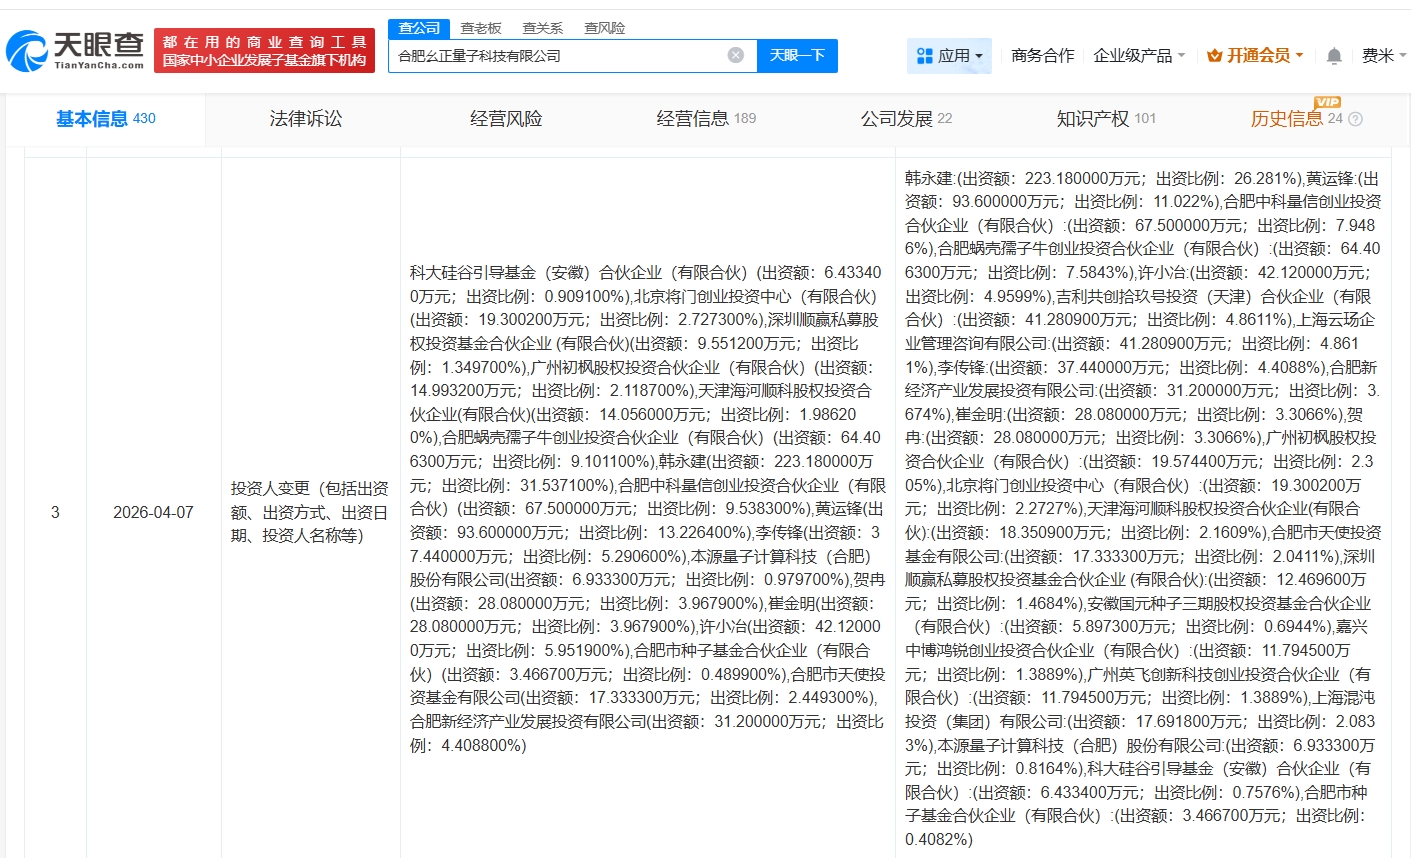This screenshot has width=1411, height=858.
Task: Open the 费米 user account menu
Action: coord(1383,56)
